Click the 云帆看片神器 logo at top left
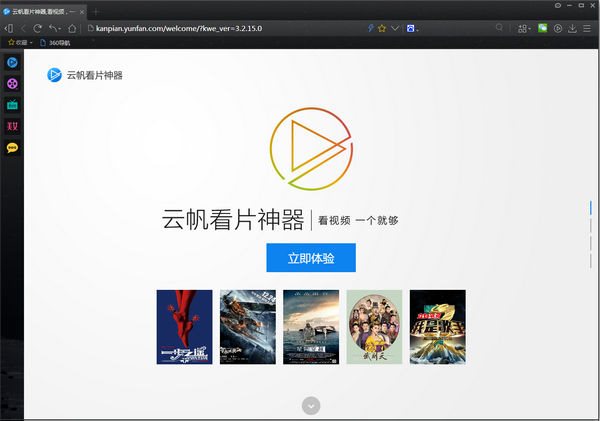The height and width of the screenshot is (421, 600). [x=85, y=75]
